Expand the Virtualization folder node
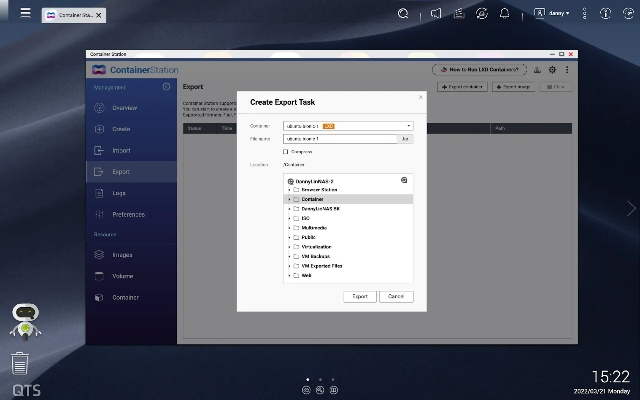Image resolution: width=640 pixels, height=400 pixels. [x=289, y=247]
